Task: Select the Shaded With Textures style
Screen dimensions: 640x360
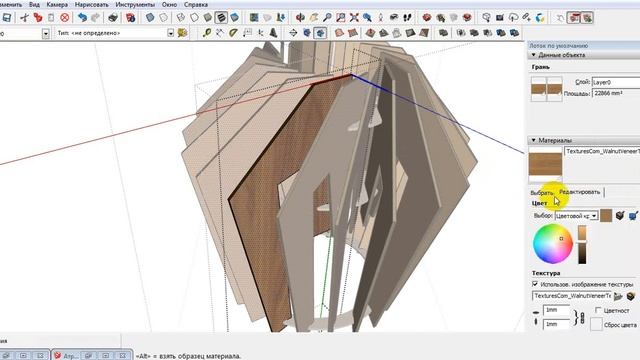Action: pos(221,18)
